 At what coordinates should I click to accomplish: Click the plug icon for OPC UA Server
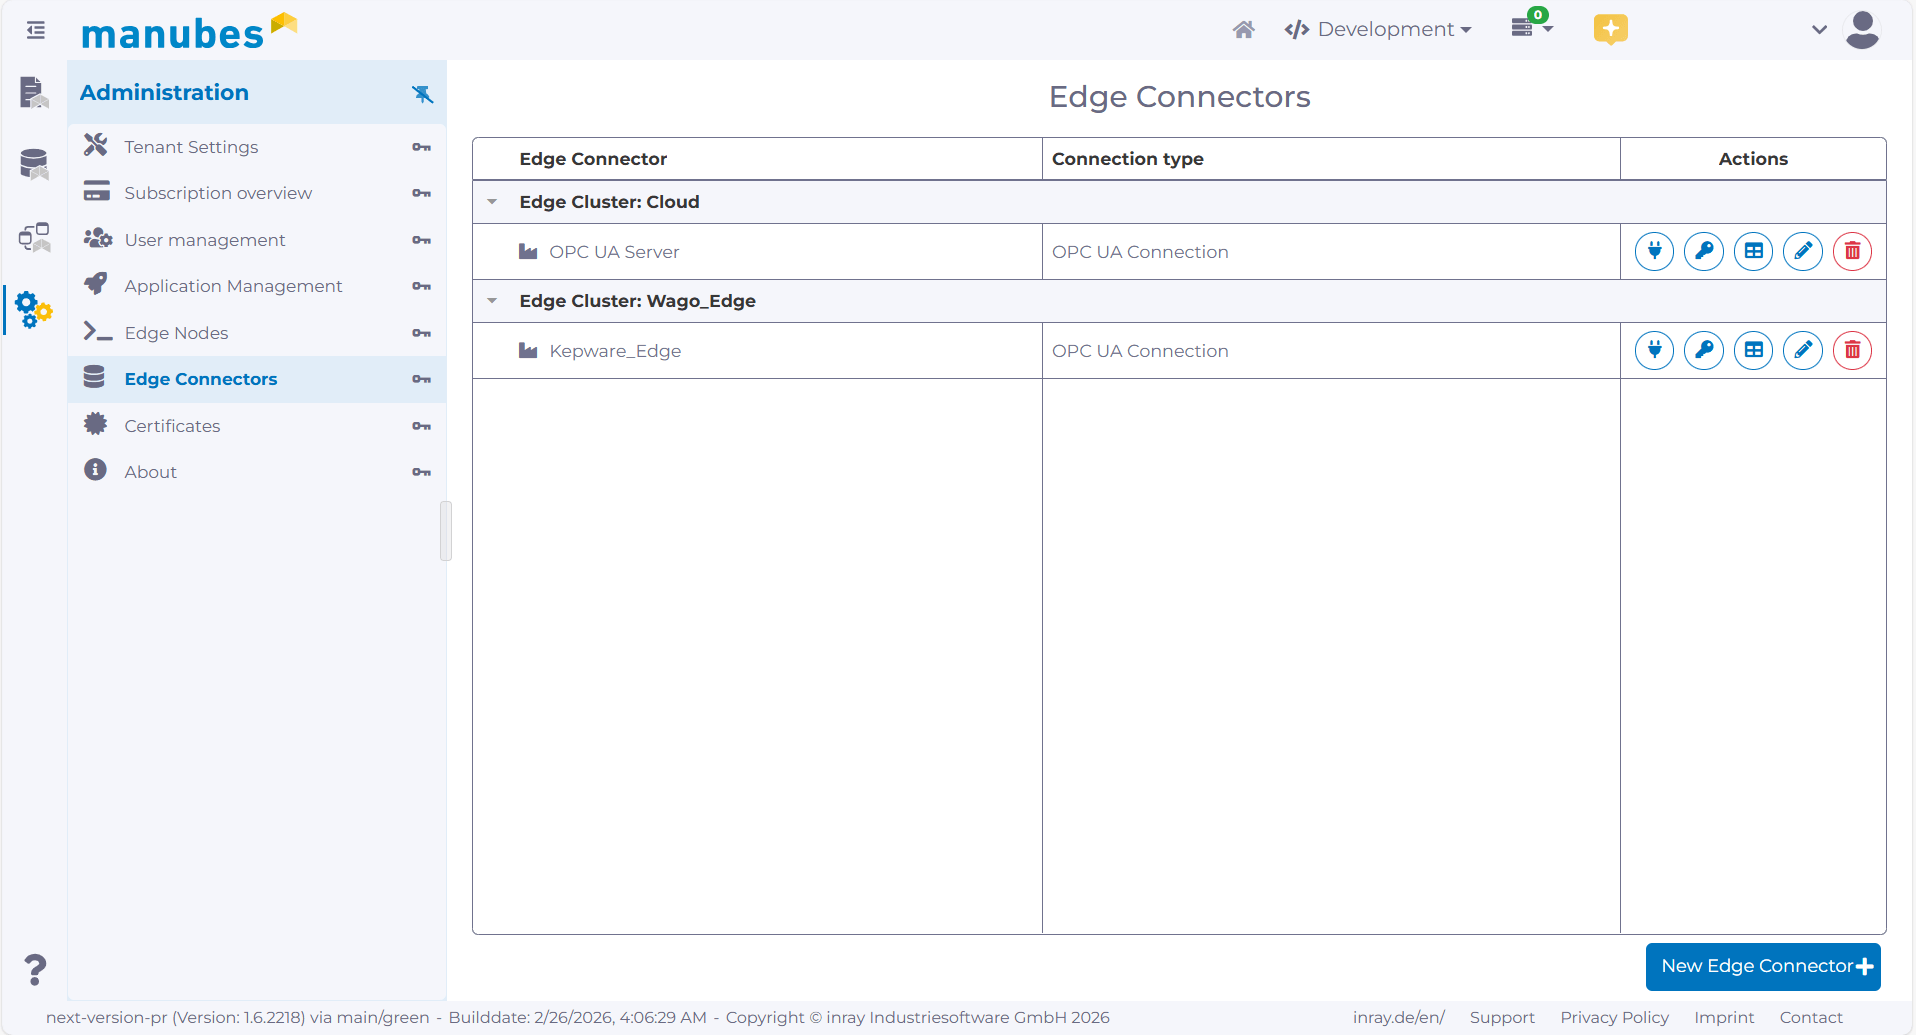click(x=1654, y=251)
